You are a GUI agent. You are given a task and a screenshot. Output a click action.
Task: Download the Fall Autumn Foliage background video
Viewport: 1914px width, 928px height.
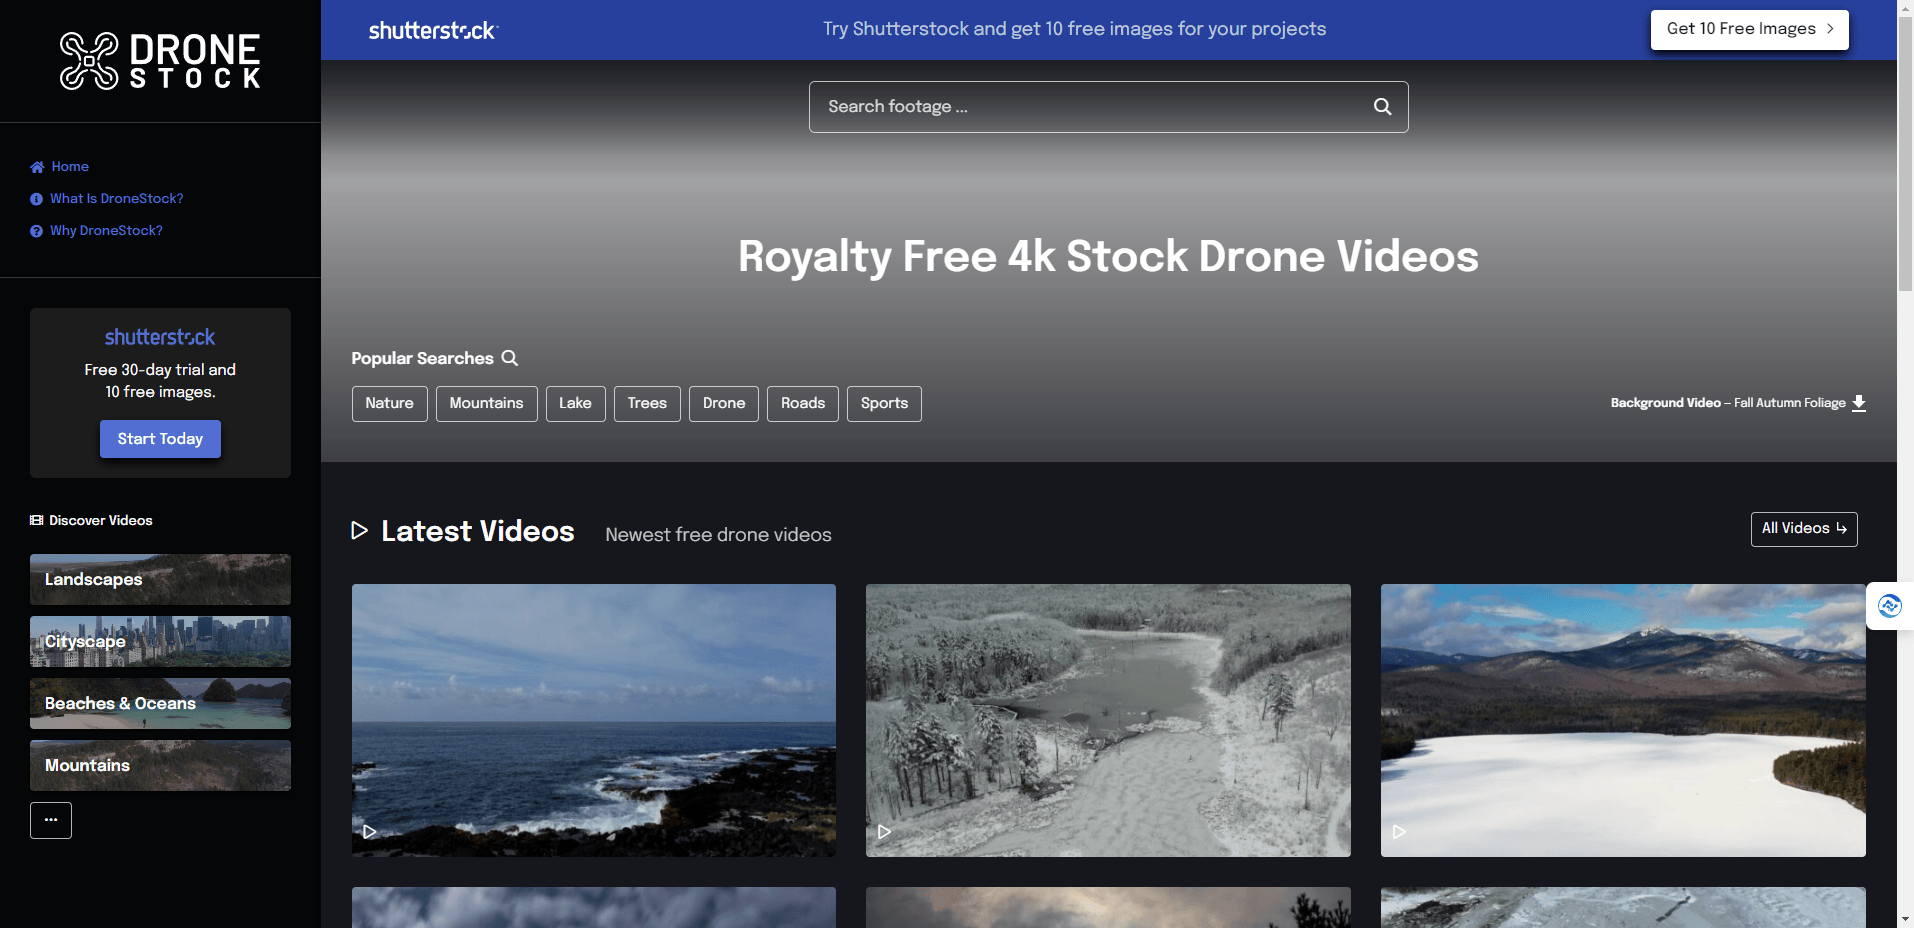tap(1859, 403)
